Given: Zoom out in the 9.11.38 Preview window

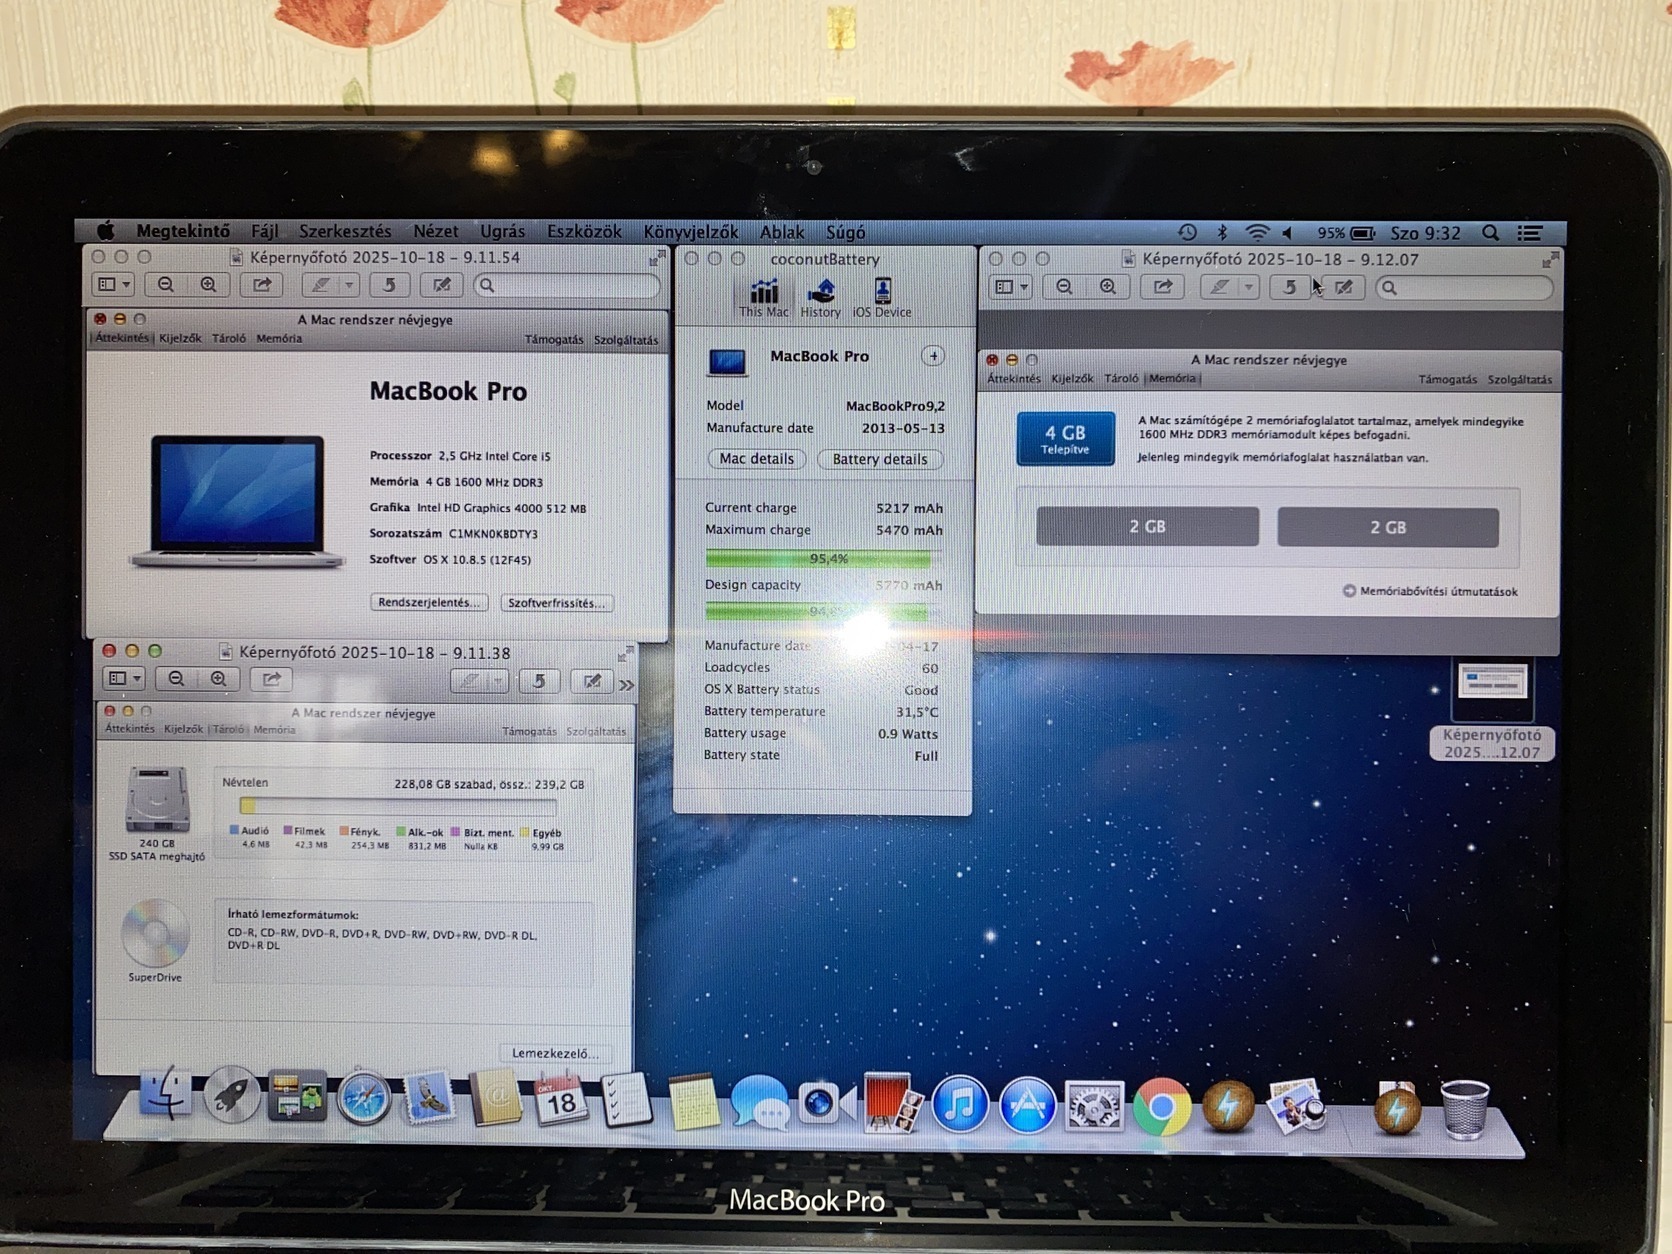Looking at the screenshot, I should 176,679.
